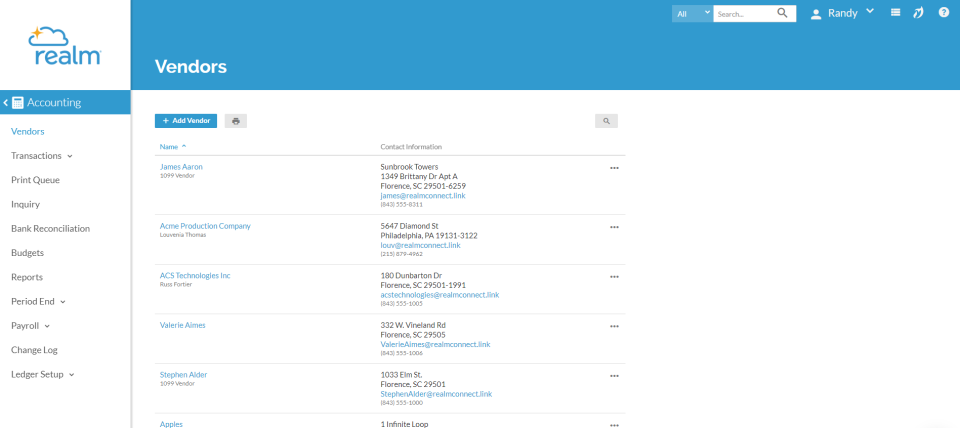
Task: Click the vendor list search icon
Action: pyautogui.click(x=606, y=121)
